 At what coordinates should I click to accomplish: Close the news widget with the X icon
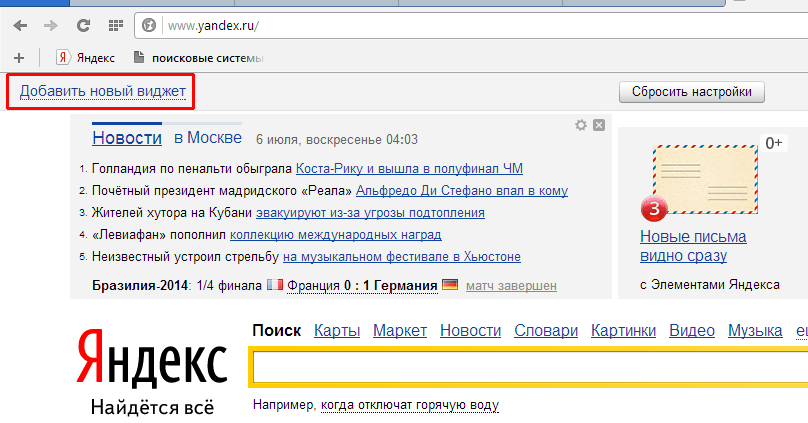(x=599, y=125)
